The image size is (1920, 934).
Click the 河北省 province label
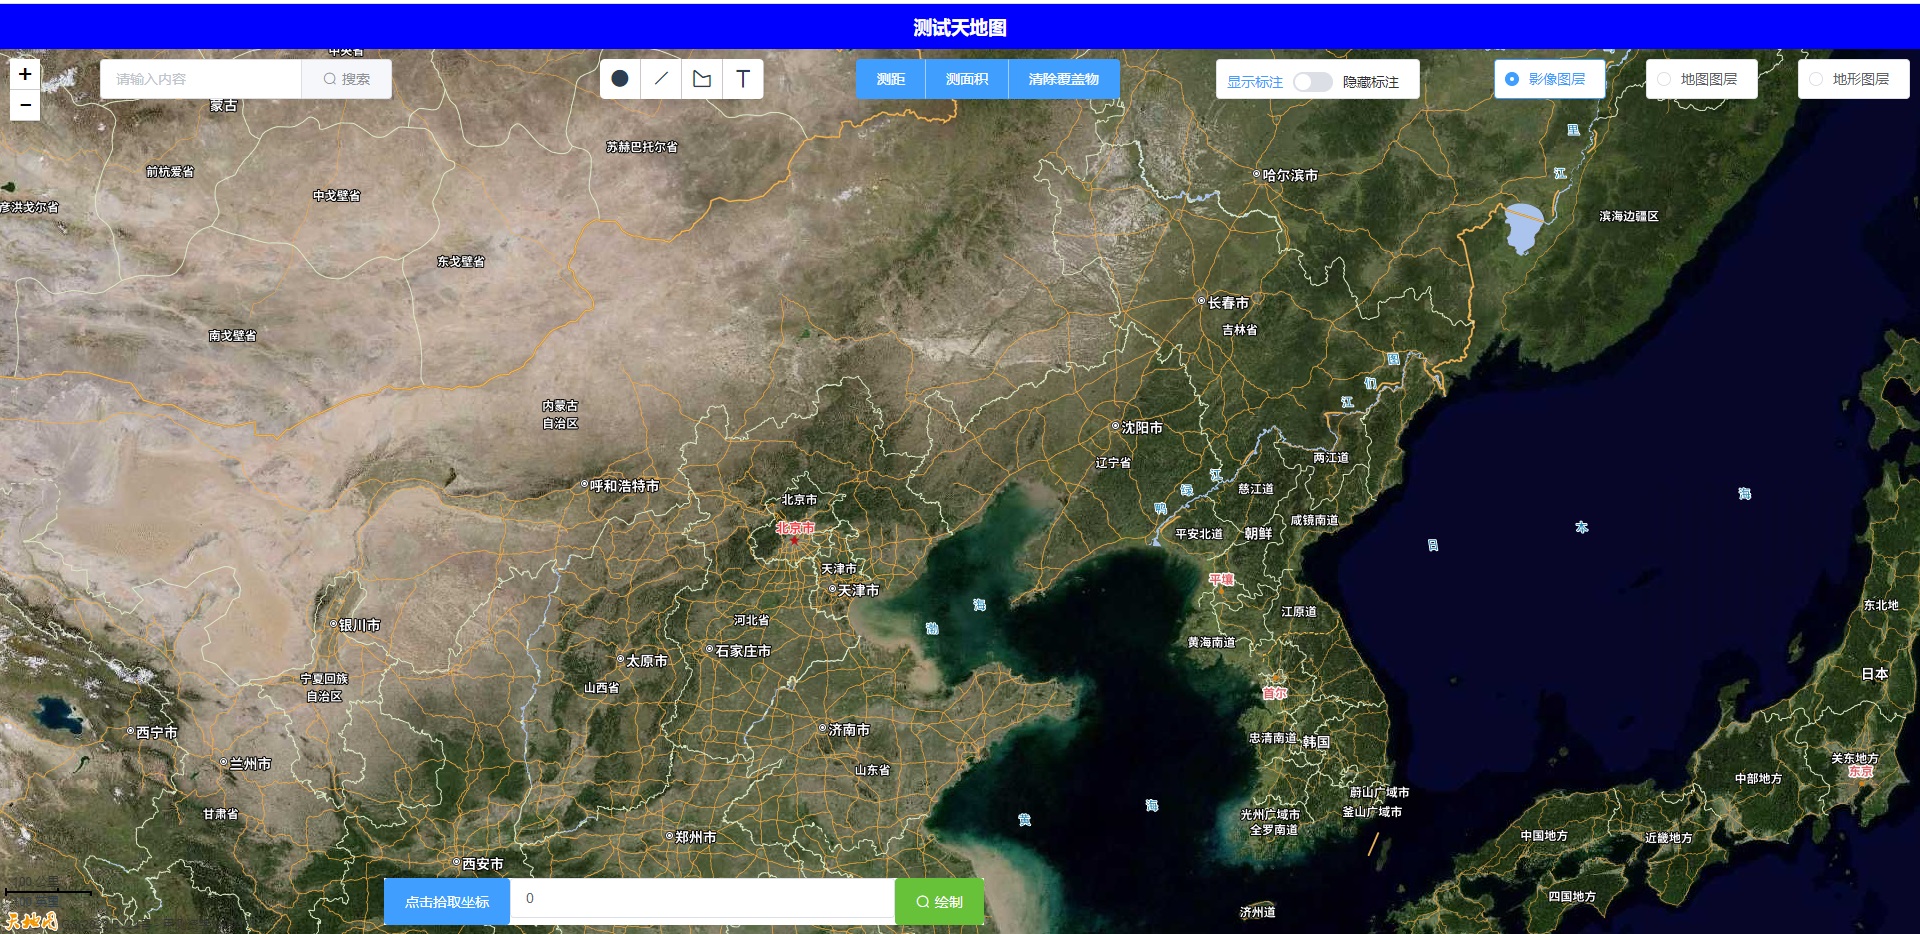tap(751, 620)
